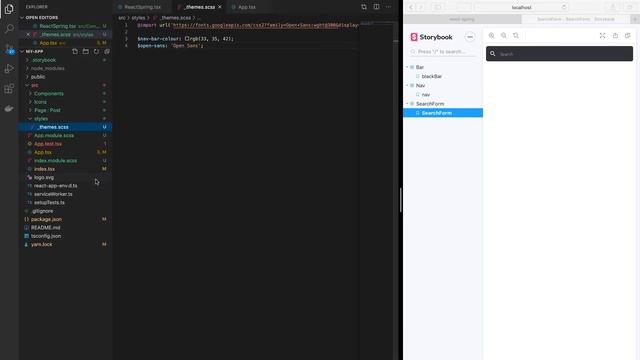
Task: Click the dark search input in preview
Action: tap(559, 54)
